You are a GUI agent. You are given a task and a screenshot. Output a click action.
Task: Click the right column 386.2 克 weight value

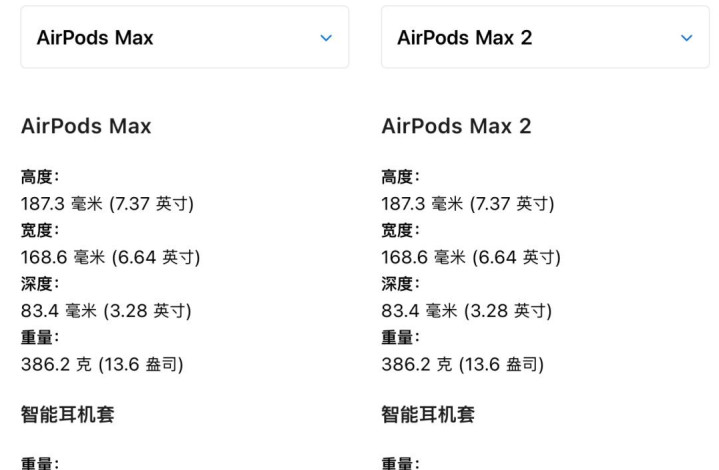click(x=462, y=364)
